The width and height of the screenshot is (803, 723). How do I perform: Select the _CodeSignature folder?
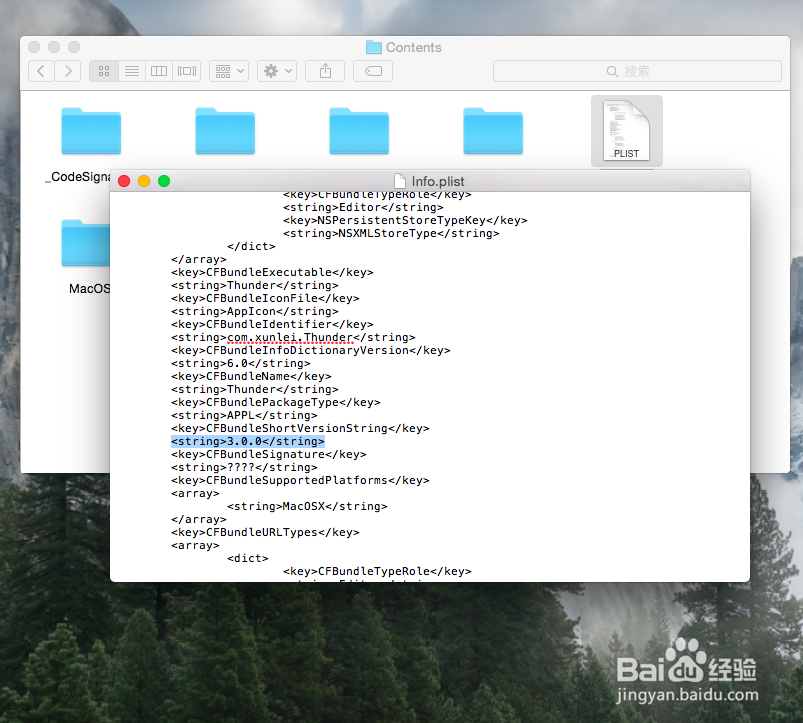pyautogui.click(x=91, y=131)
